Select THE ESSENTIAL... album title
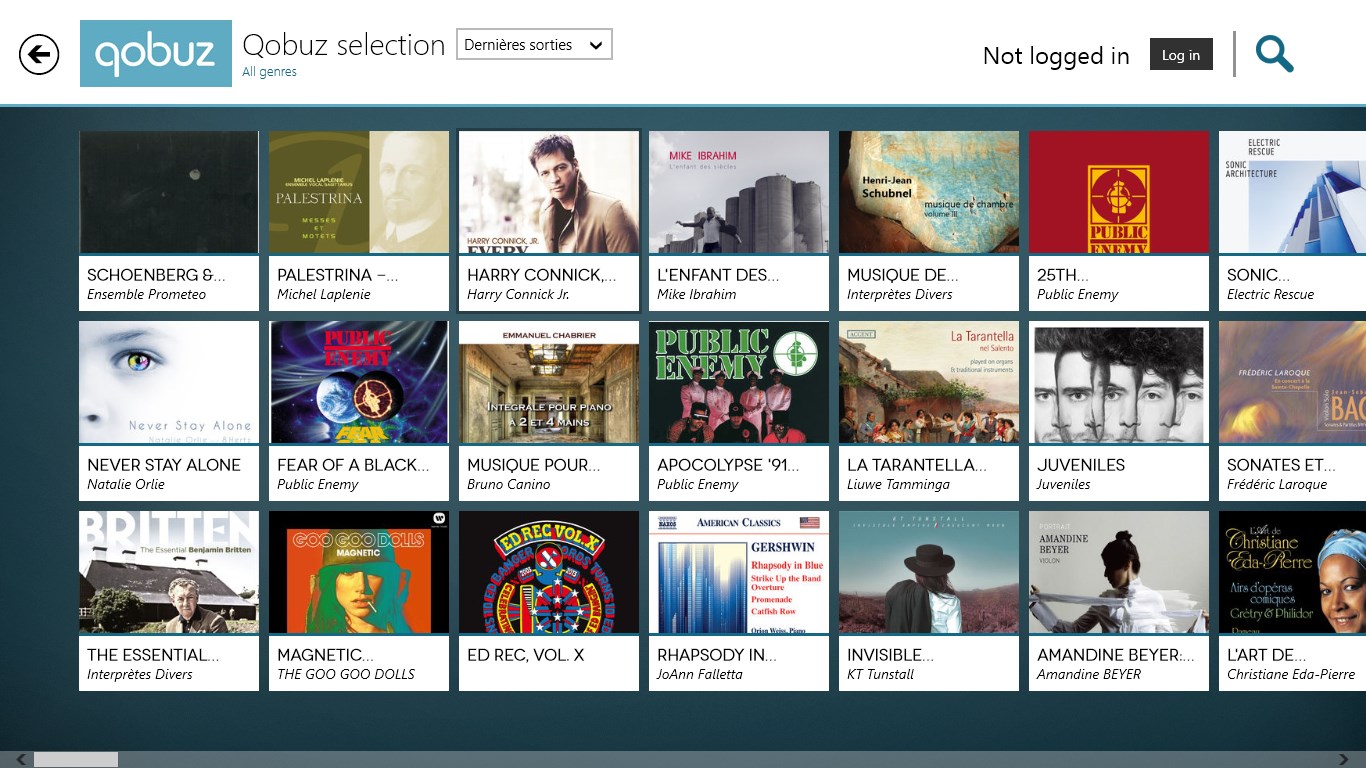The width and height of the screenshot is (1366, 768). (x=153, y=655)
